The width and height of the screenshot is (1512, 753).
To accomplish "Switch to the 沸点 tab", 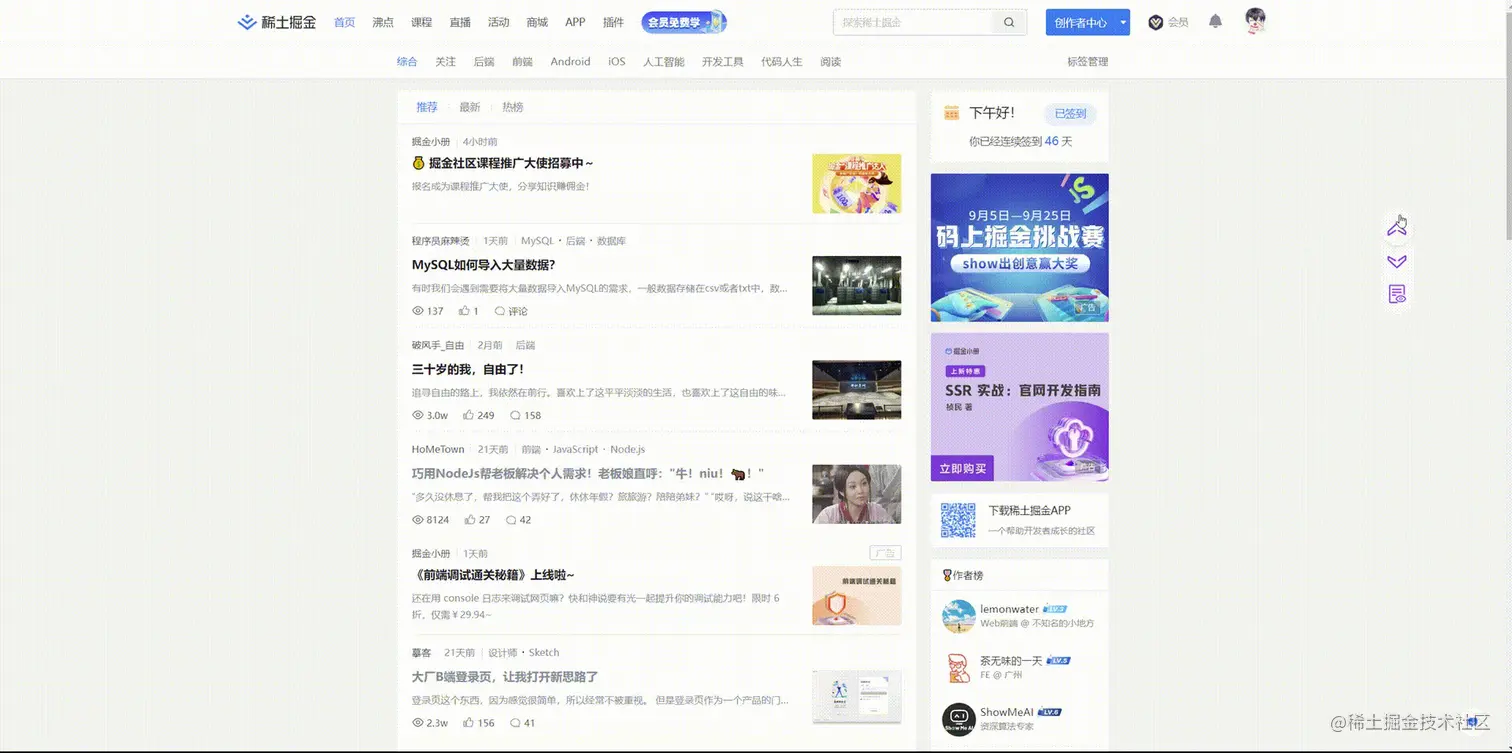I will point(383,21).
